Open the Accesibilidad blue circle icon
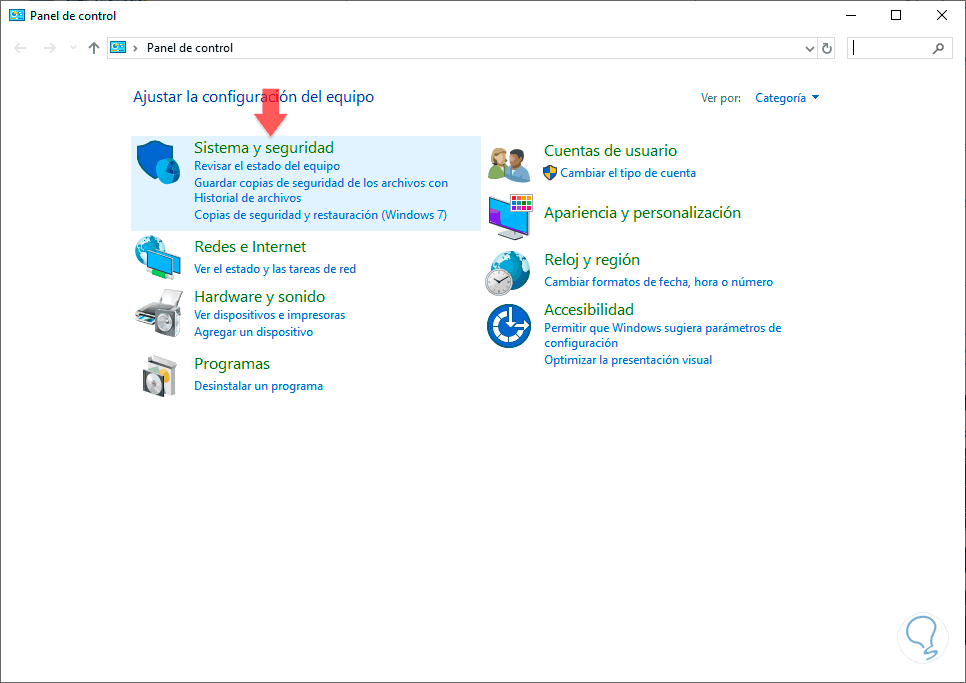The width and height of the screenshot is (966, 683). pyautogui.click(x=509, y=326)
